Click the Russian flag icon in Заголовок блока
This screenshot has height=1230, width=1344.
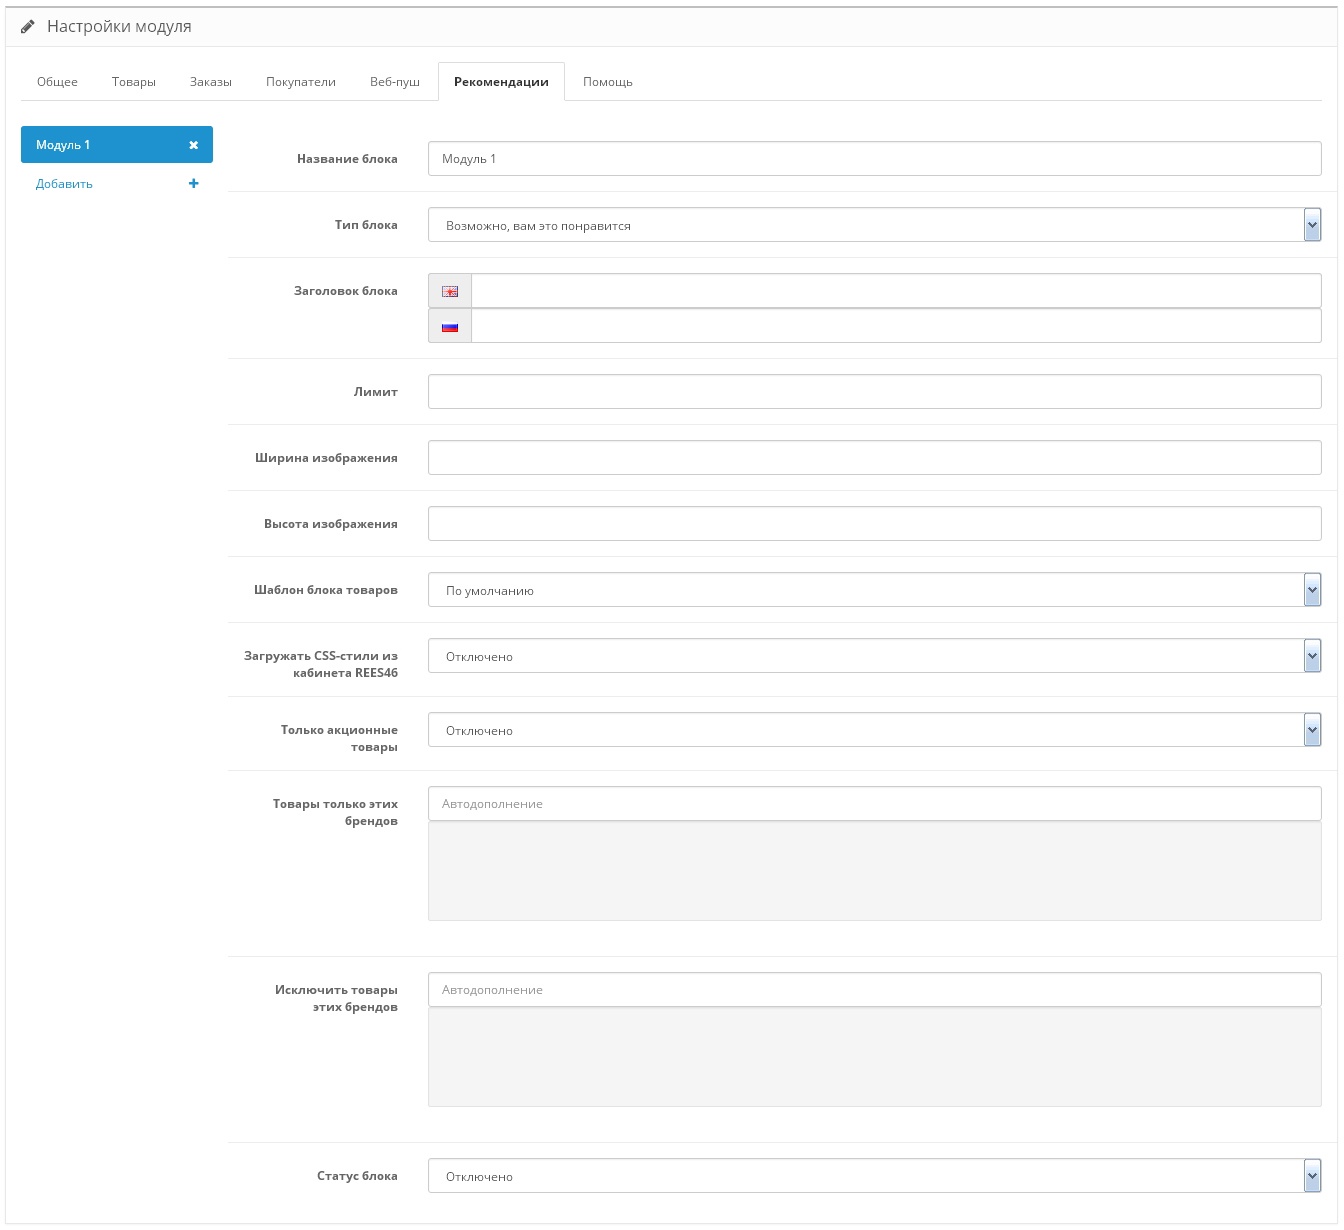coord(450,326)
